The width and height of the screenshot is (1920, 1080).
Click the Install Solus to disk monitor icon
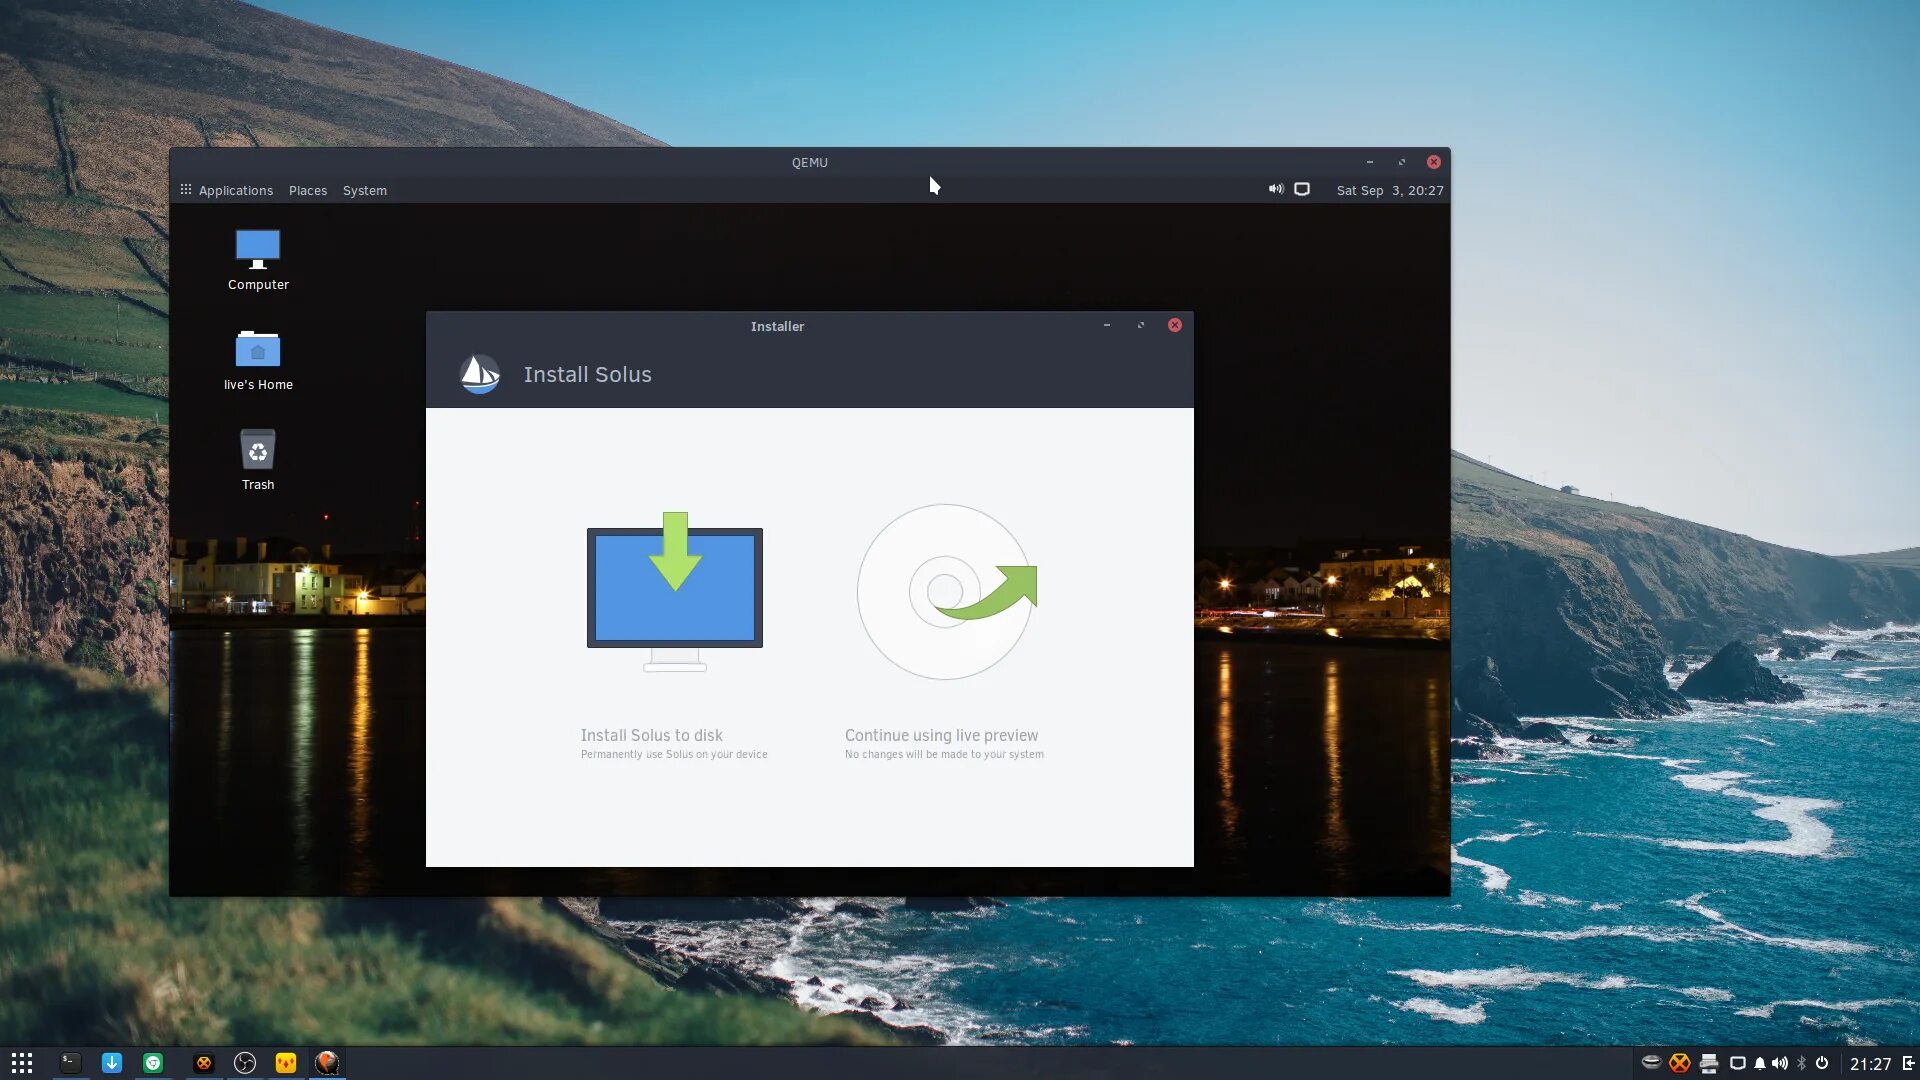[x=675, y=591]
